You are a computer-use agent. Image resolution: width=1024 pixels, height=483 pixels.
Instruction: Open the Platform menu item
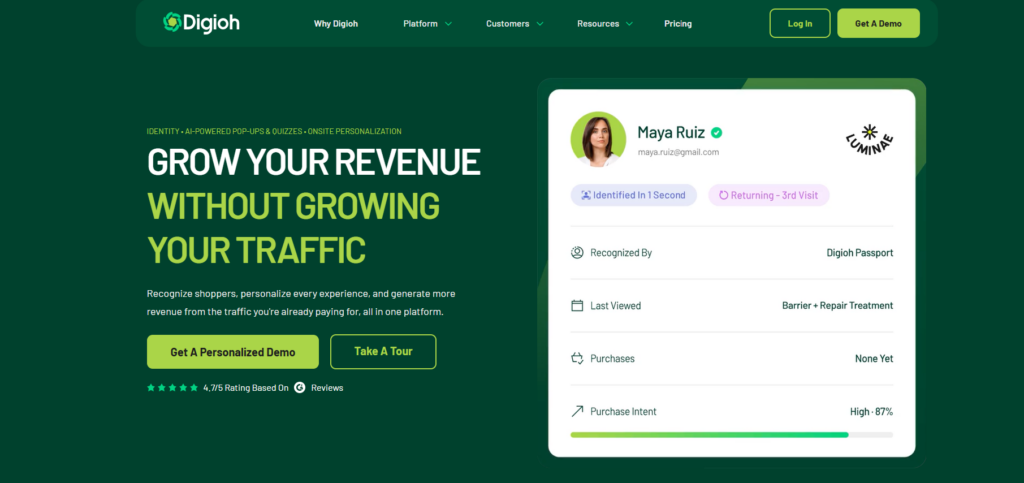(421, 23)
